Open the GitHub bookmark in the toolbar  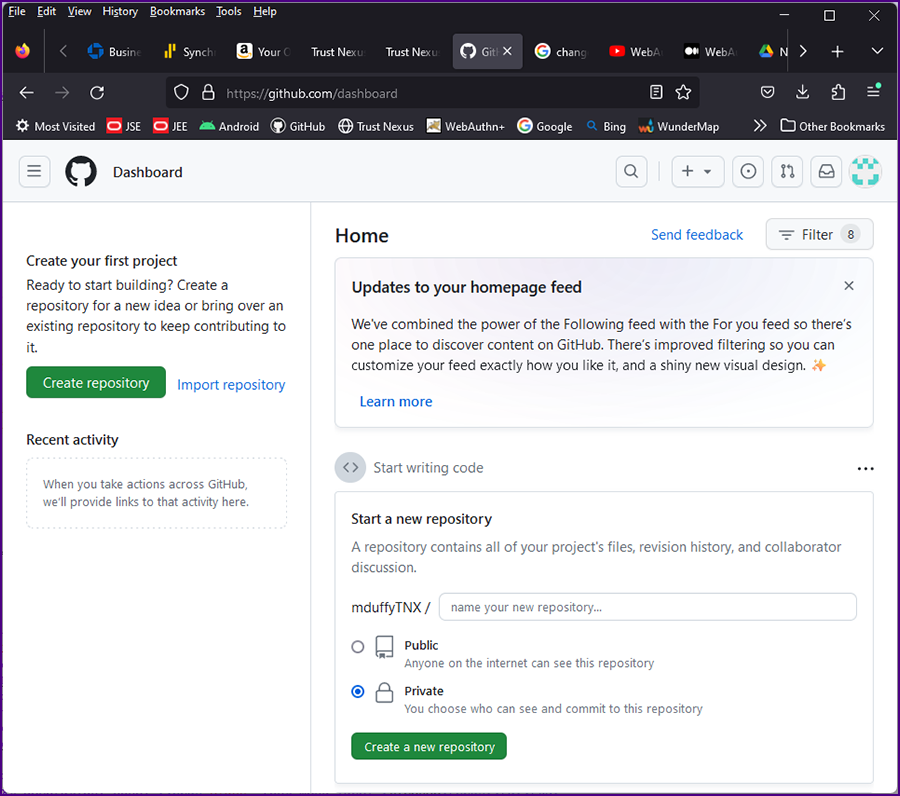click(x=298, y=126)
